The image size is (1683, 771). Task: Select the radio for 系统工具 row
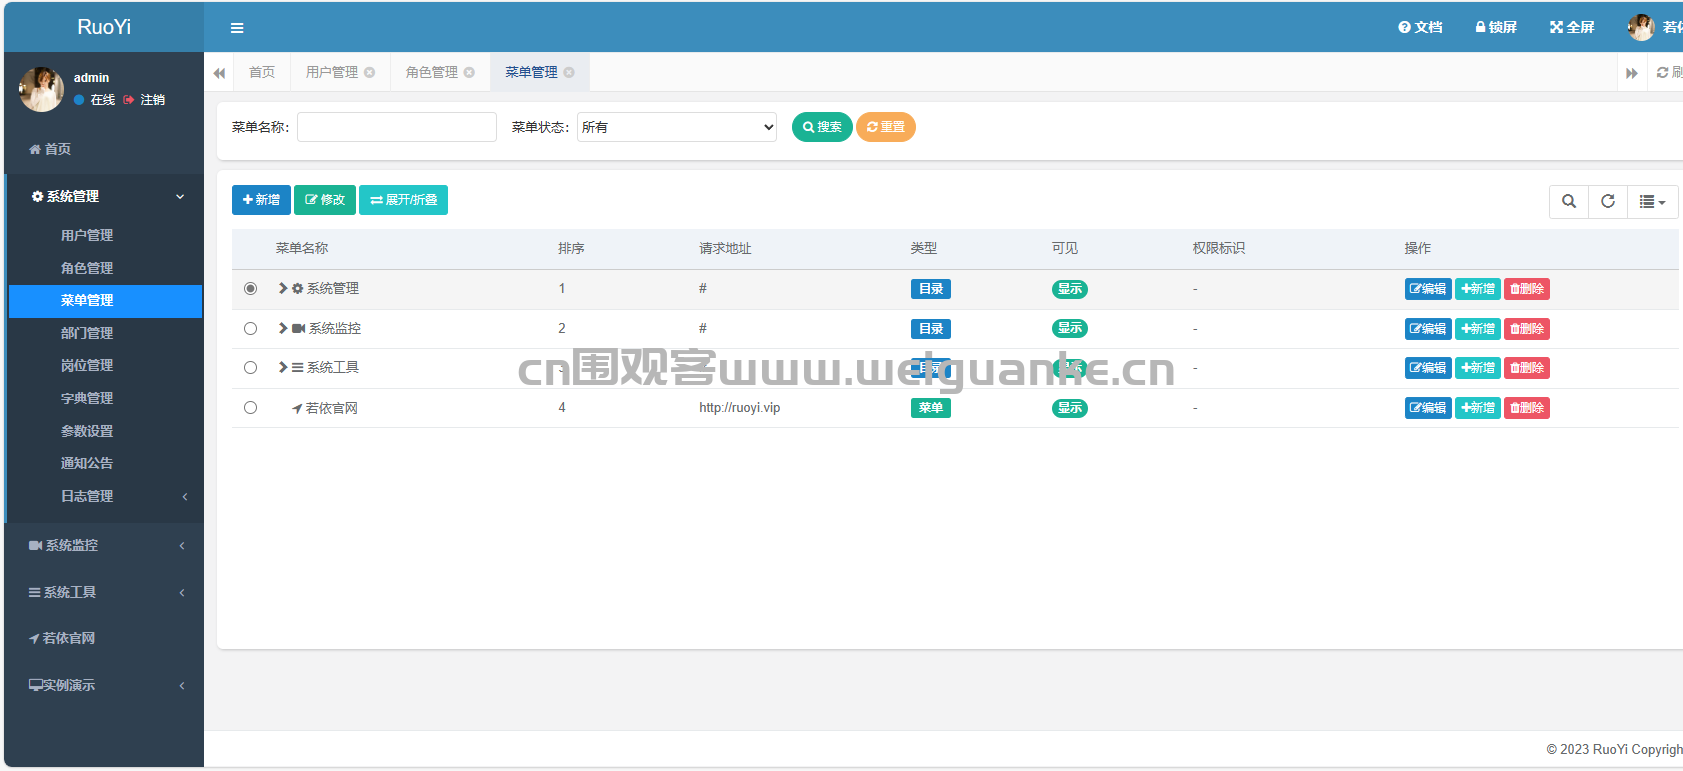tap(250, 367)
